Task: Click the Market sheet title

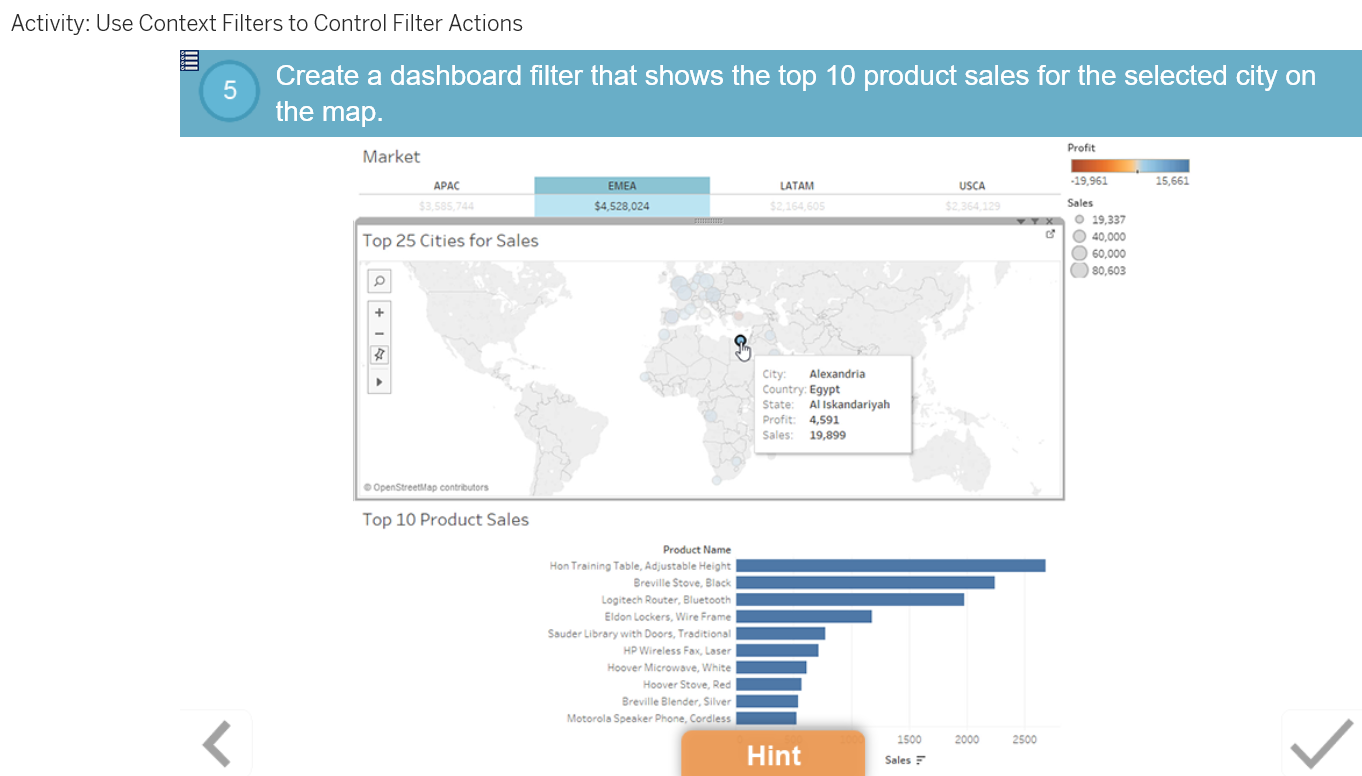Action: (x=391, y=157)
